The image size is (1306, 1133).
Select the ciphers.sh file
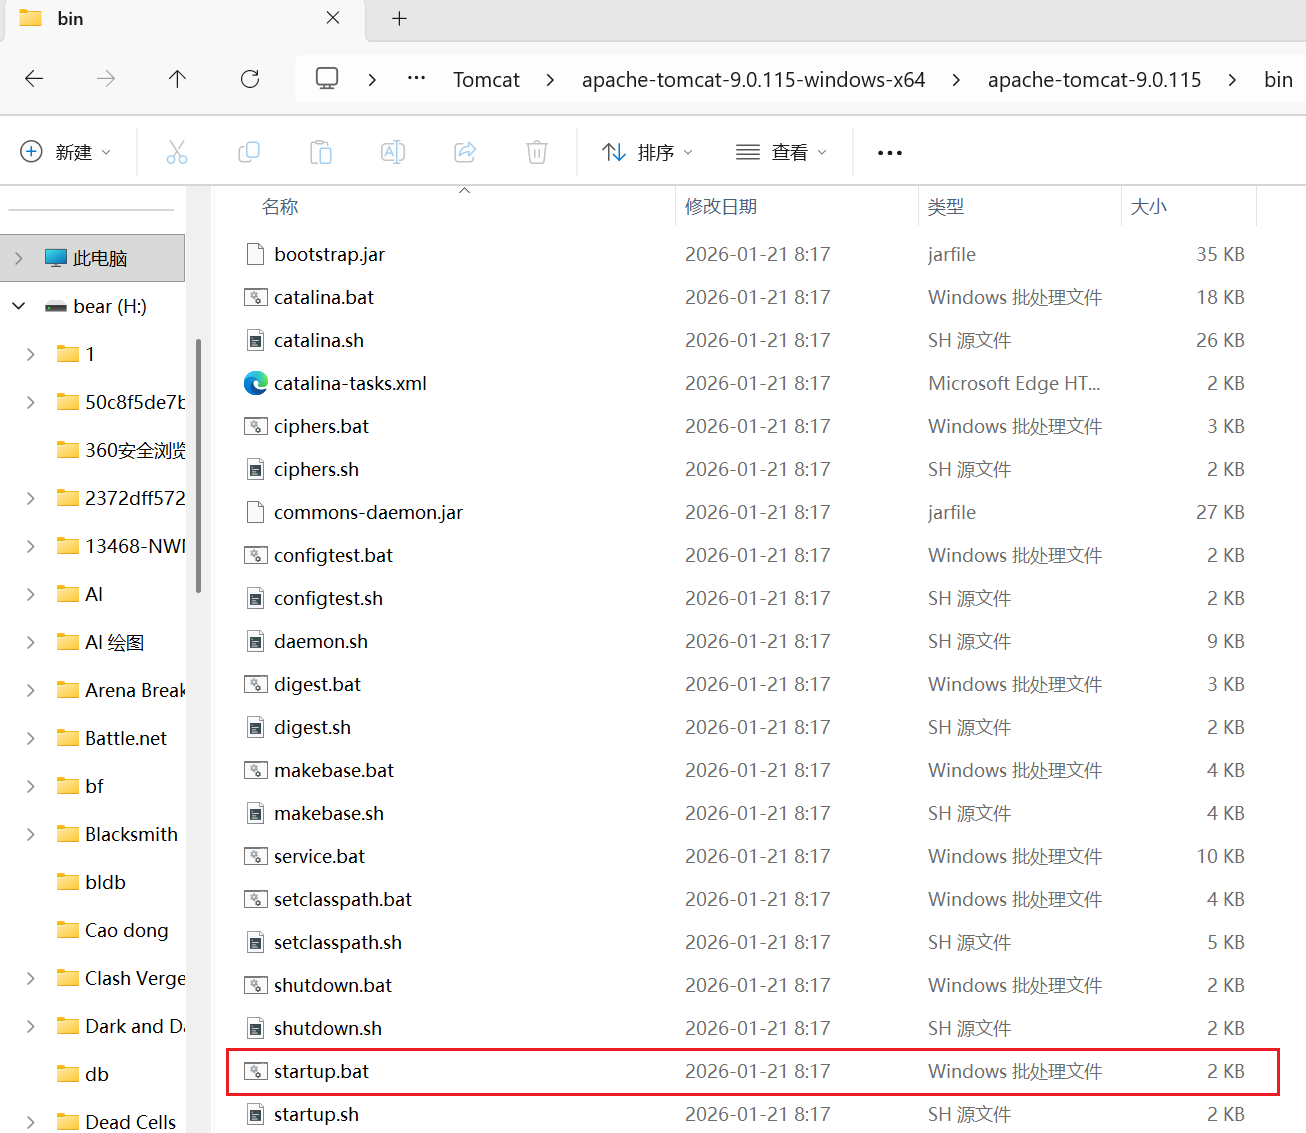317,469
